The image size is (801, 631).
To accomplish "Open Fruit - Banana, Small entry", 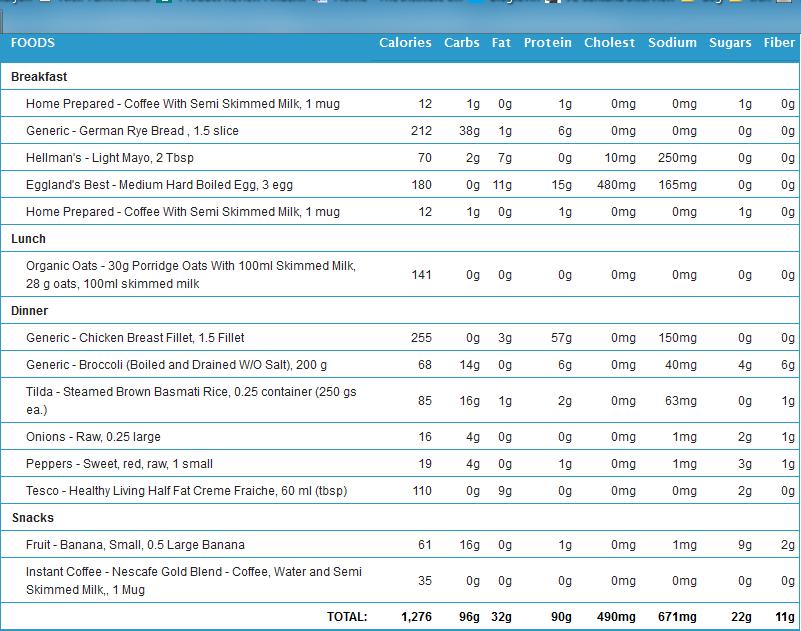I will [x=135, y=545].
